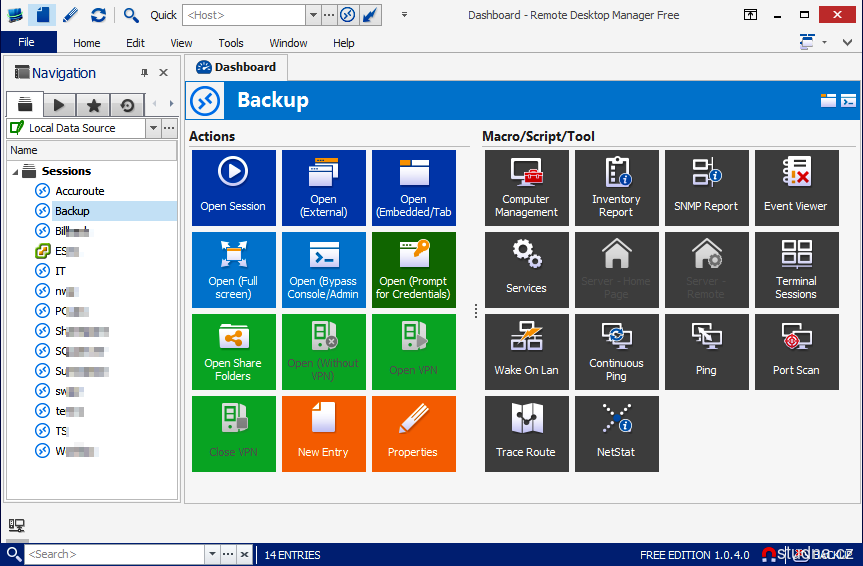Click the Open Session action tile
This screenshot has width=863, height=566.
tap(233, 187)
